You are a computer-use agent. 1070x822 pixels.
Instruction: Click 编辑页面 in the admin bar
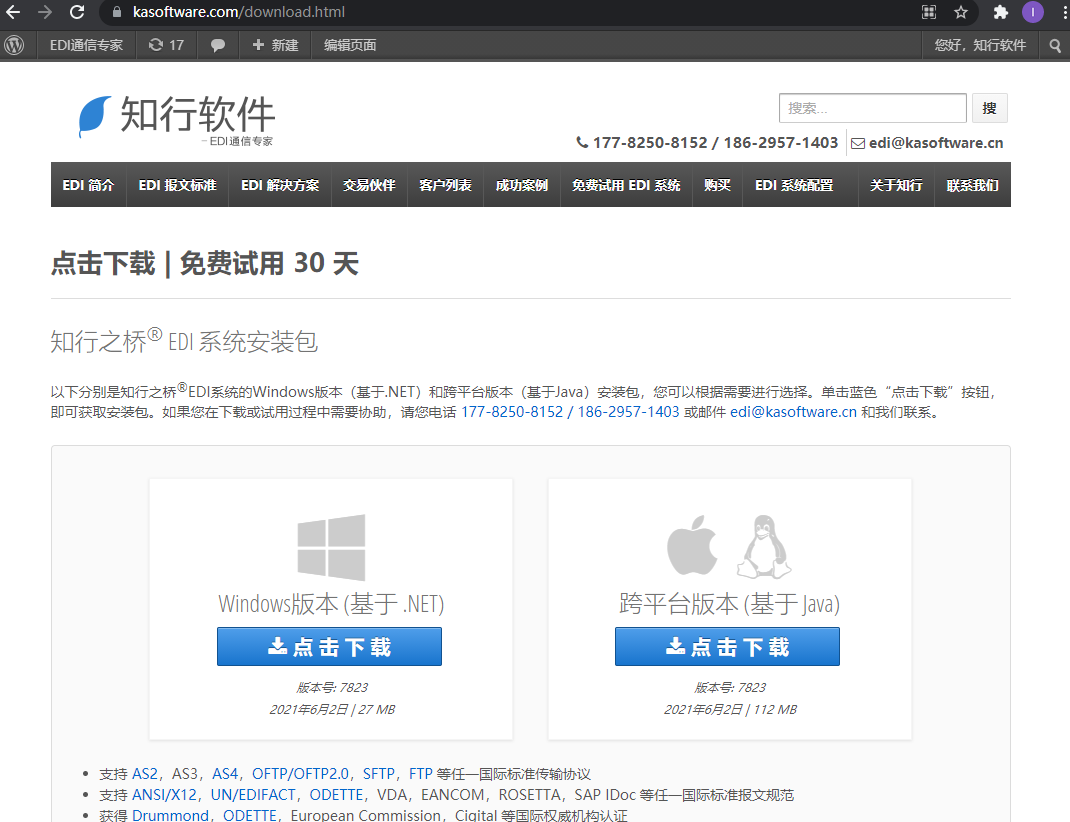pyautogui.click(x=350, y=45)
